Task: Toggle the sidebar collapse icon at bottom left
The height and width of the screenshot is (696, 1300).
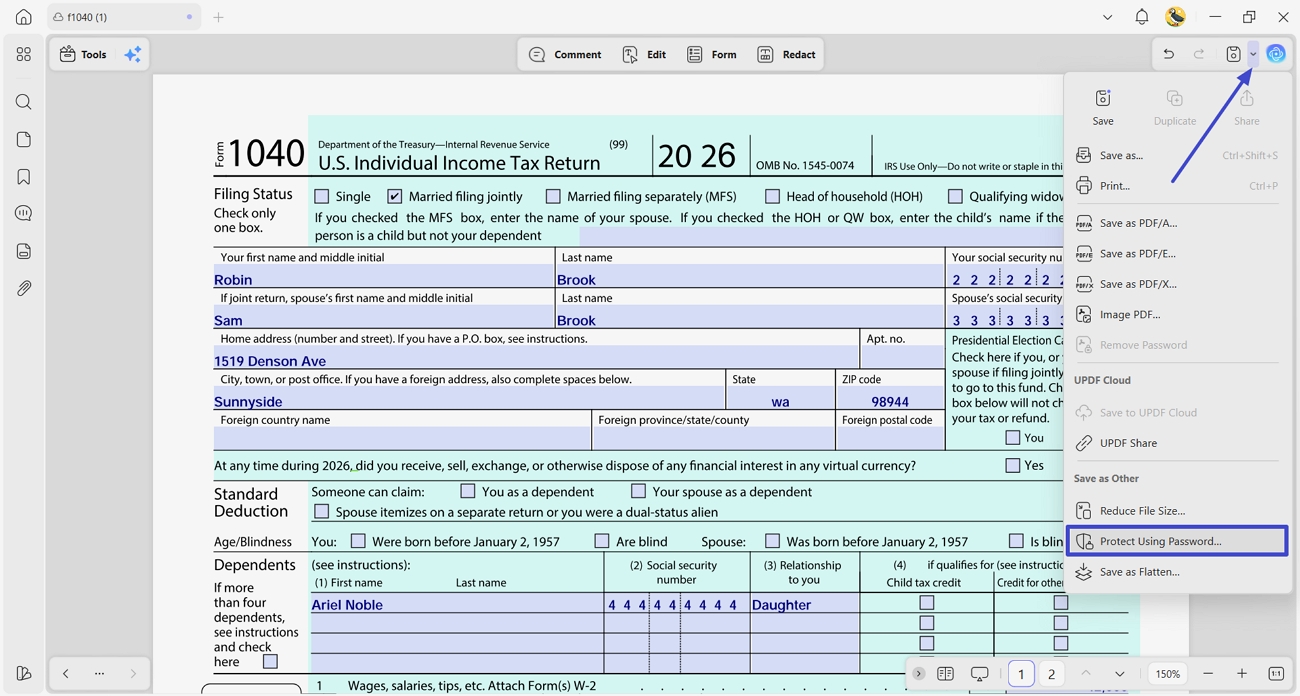Action: coord(23,674)
